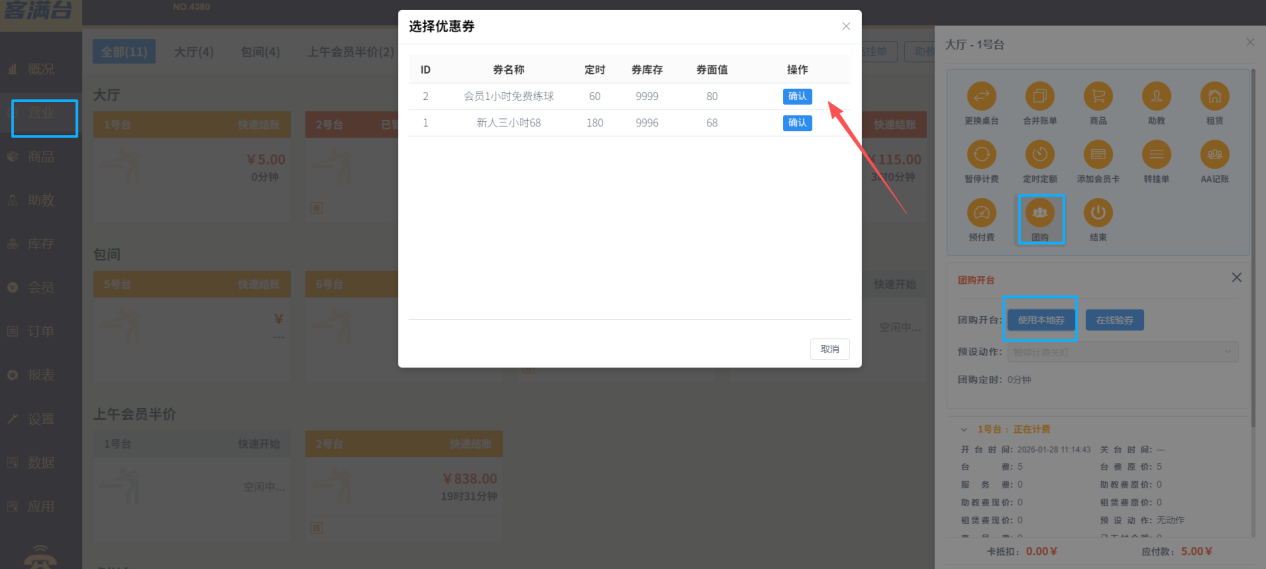Click 券面值 column header
The height and width of the screenshot is (569, 1266).
click(712, 70)
